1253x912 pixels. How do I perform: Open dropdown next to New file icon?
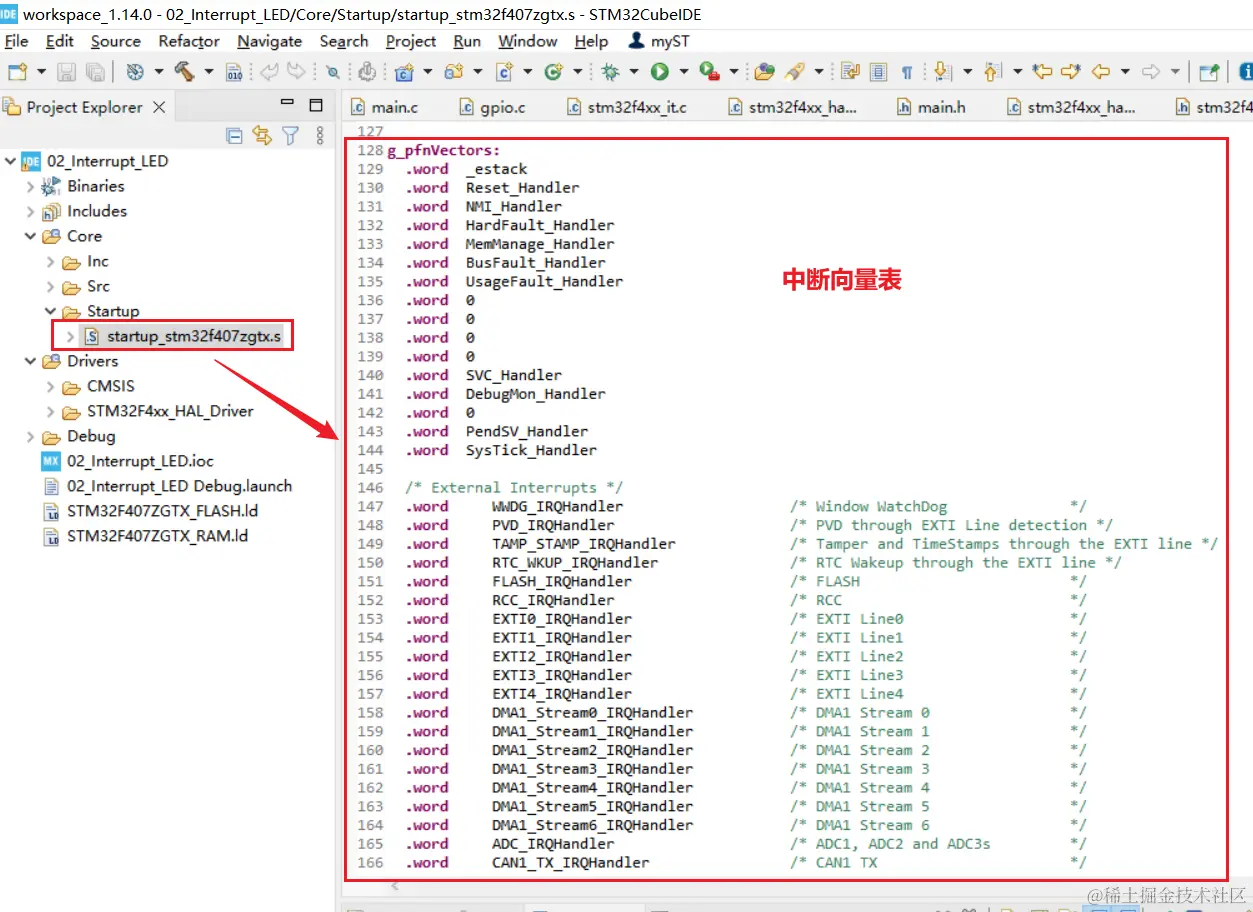click(41, 72)
